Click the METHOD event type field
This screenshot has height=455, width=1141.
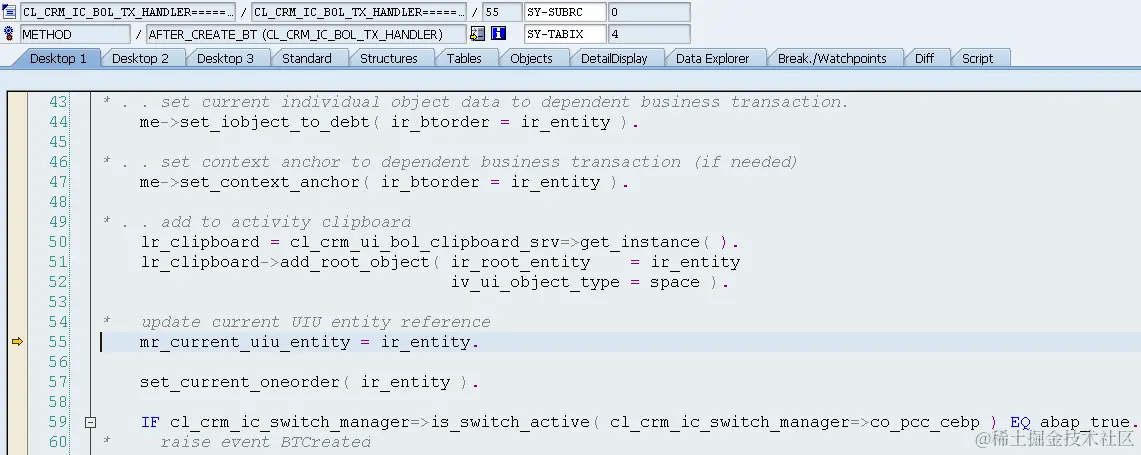pyautogui.click(x=76, y=33)
